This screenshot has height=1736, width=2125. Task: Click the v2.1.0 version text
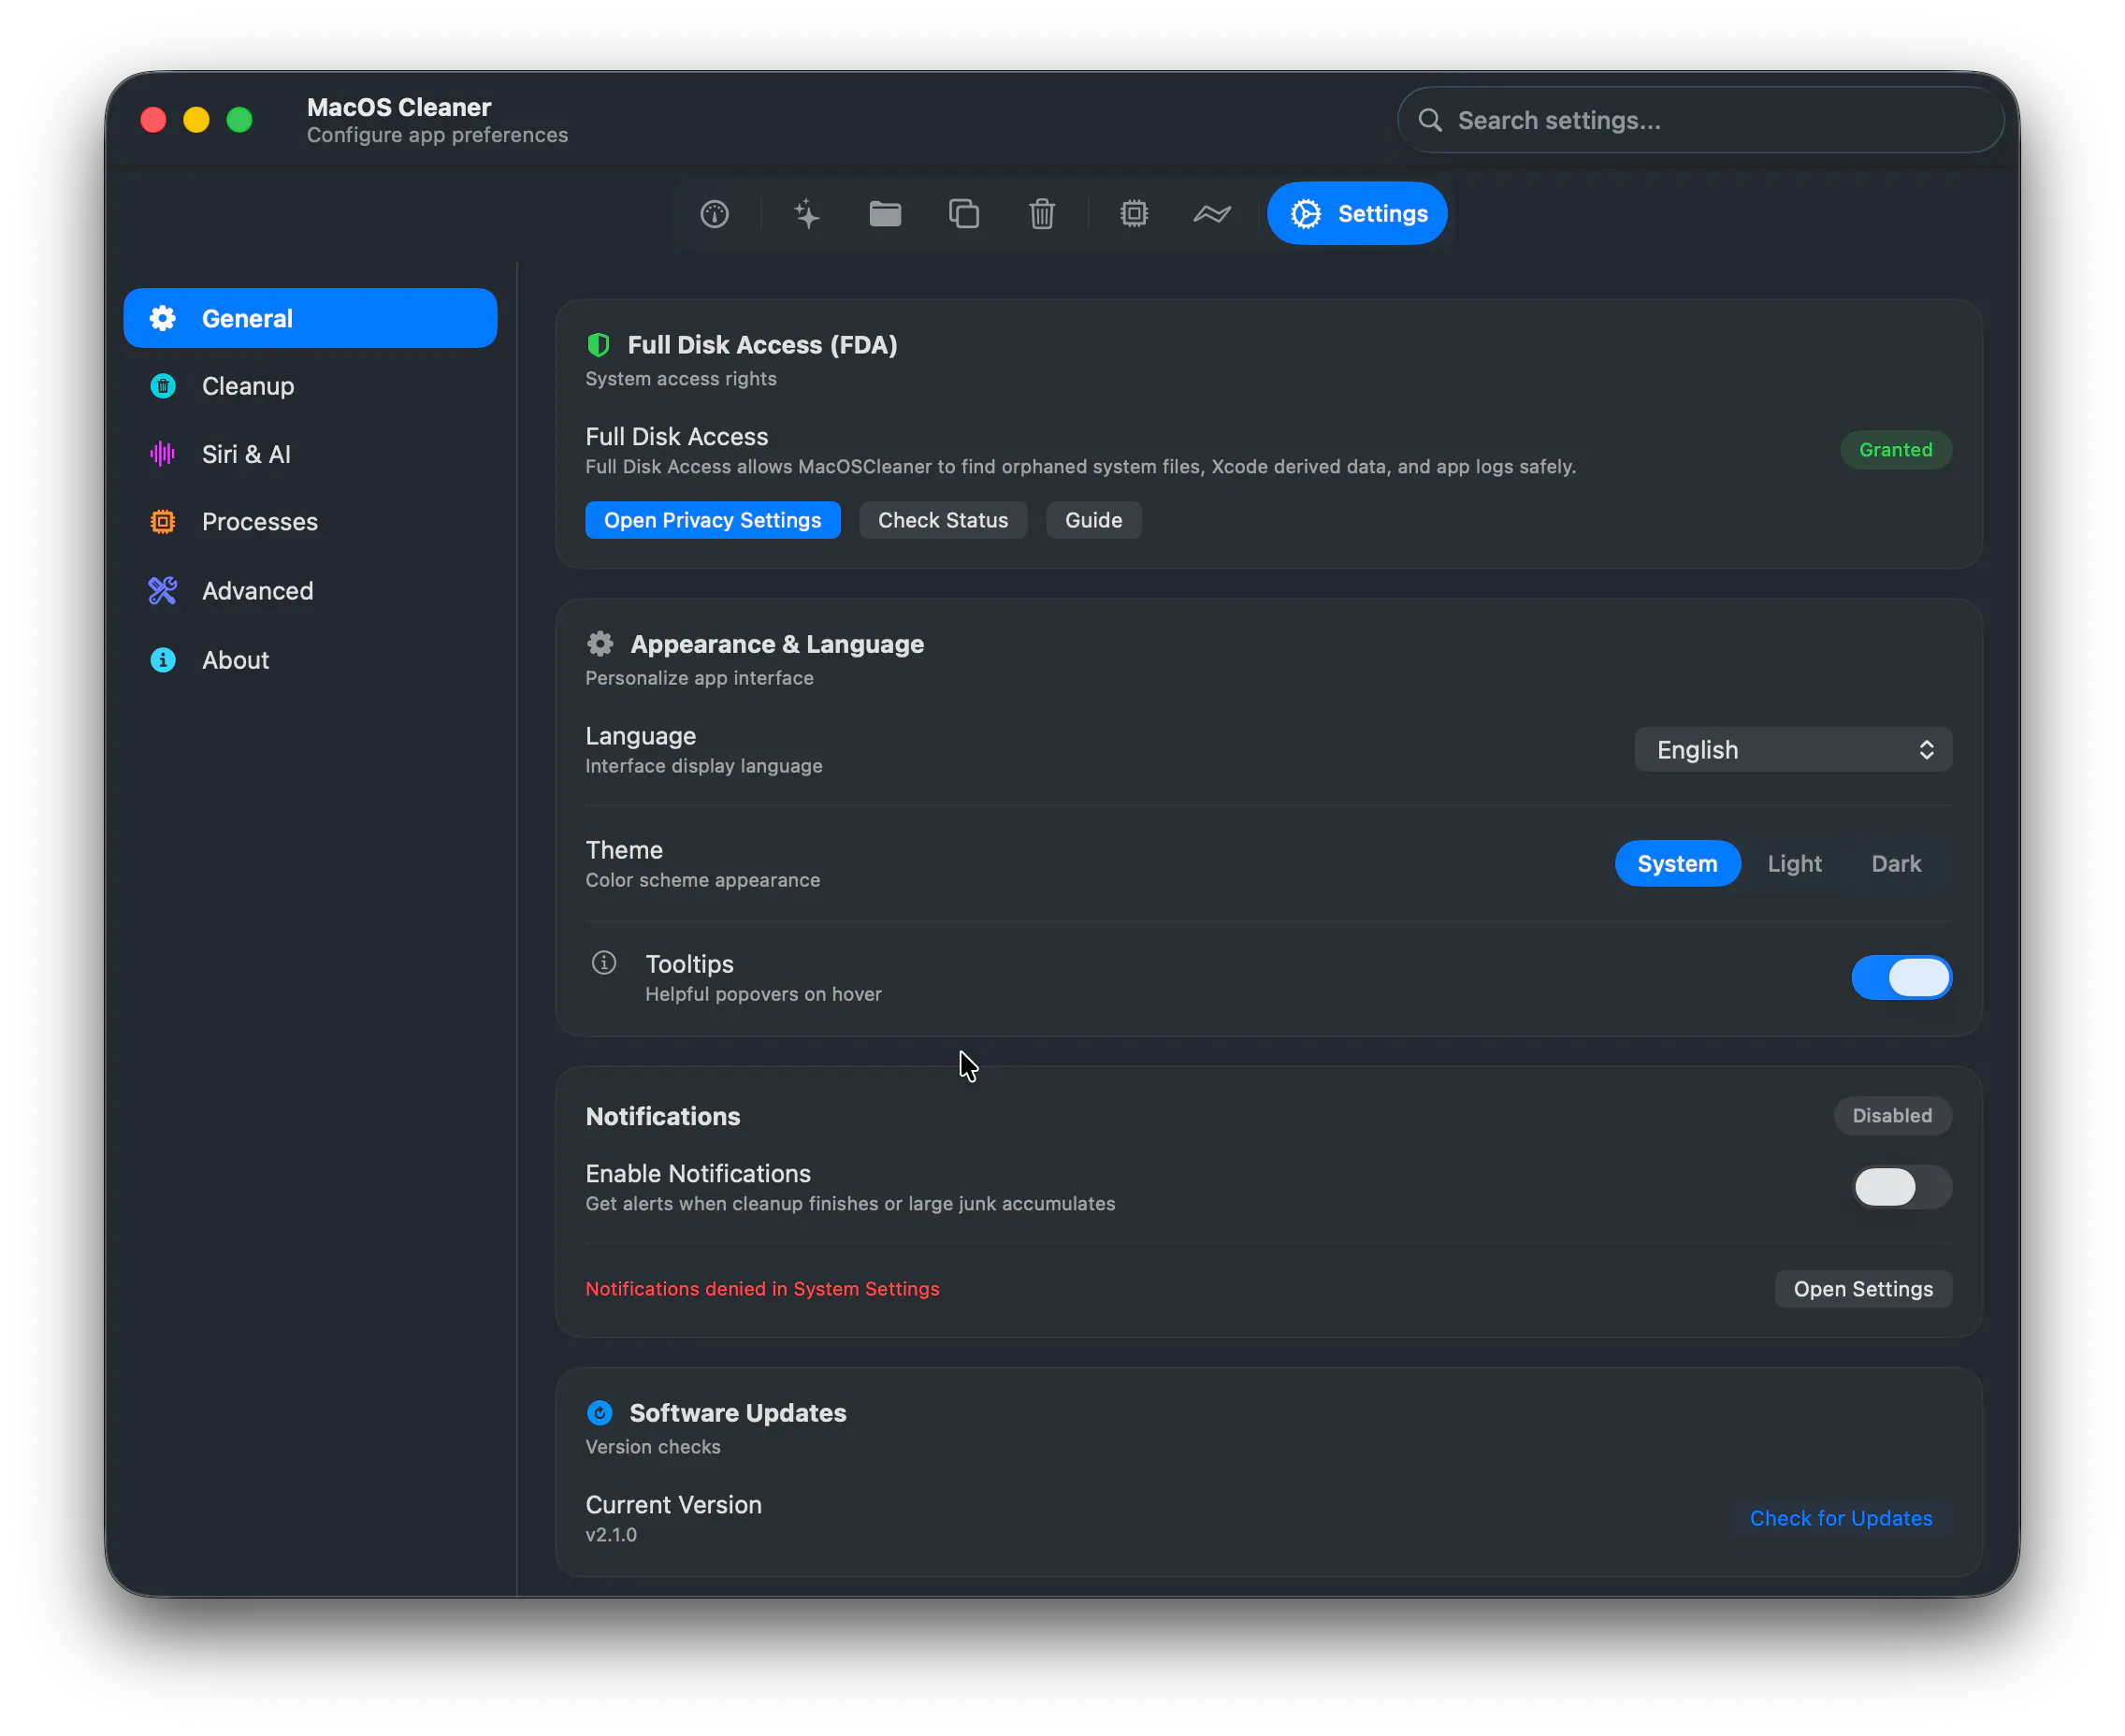pos(611,1535)
